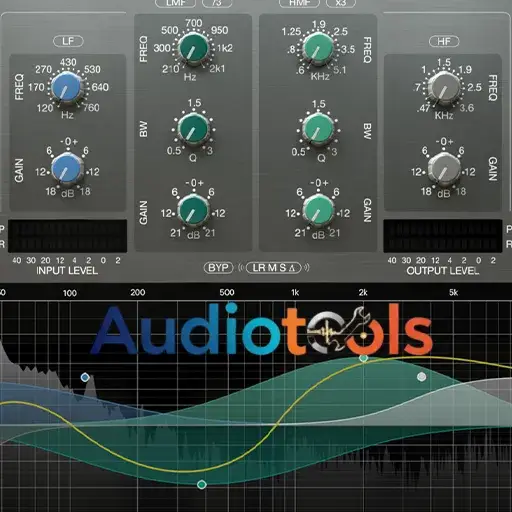Click the dark green LMF FREQ knob

(193, 48)
